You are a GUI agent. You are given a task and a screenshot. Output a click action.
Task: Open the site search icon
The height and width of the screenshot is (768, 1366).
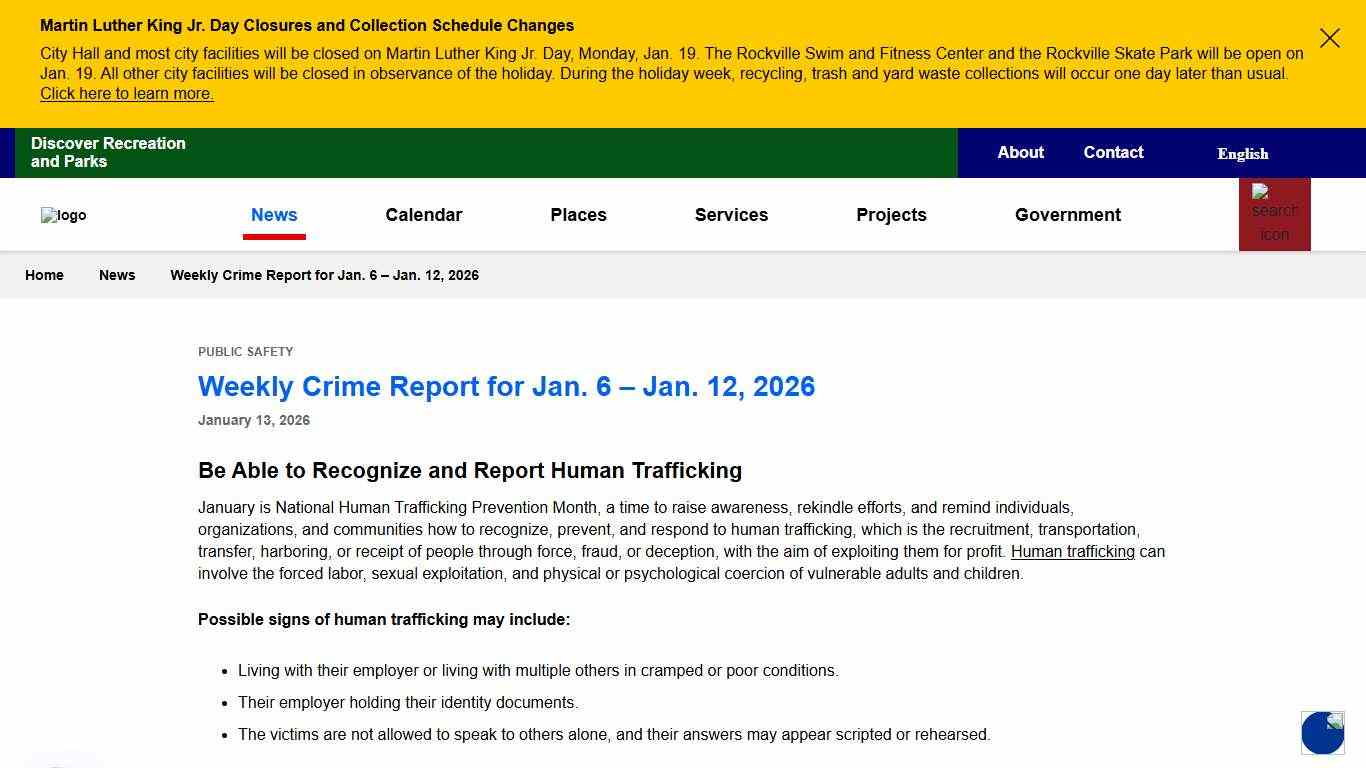pyautogui.click(x=1275, y=214)
